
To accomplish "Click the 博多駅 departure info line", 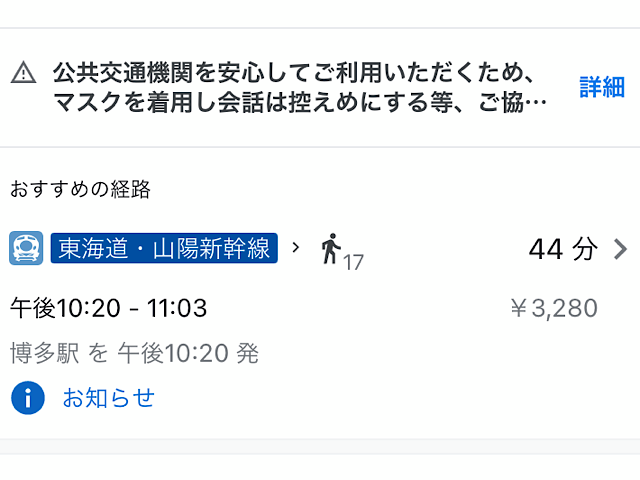I will (135, 353).
